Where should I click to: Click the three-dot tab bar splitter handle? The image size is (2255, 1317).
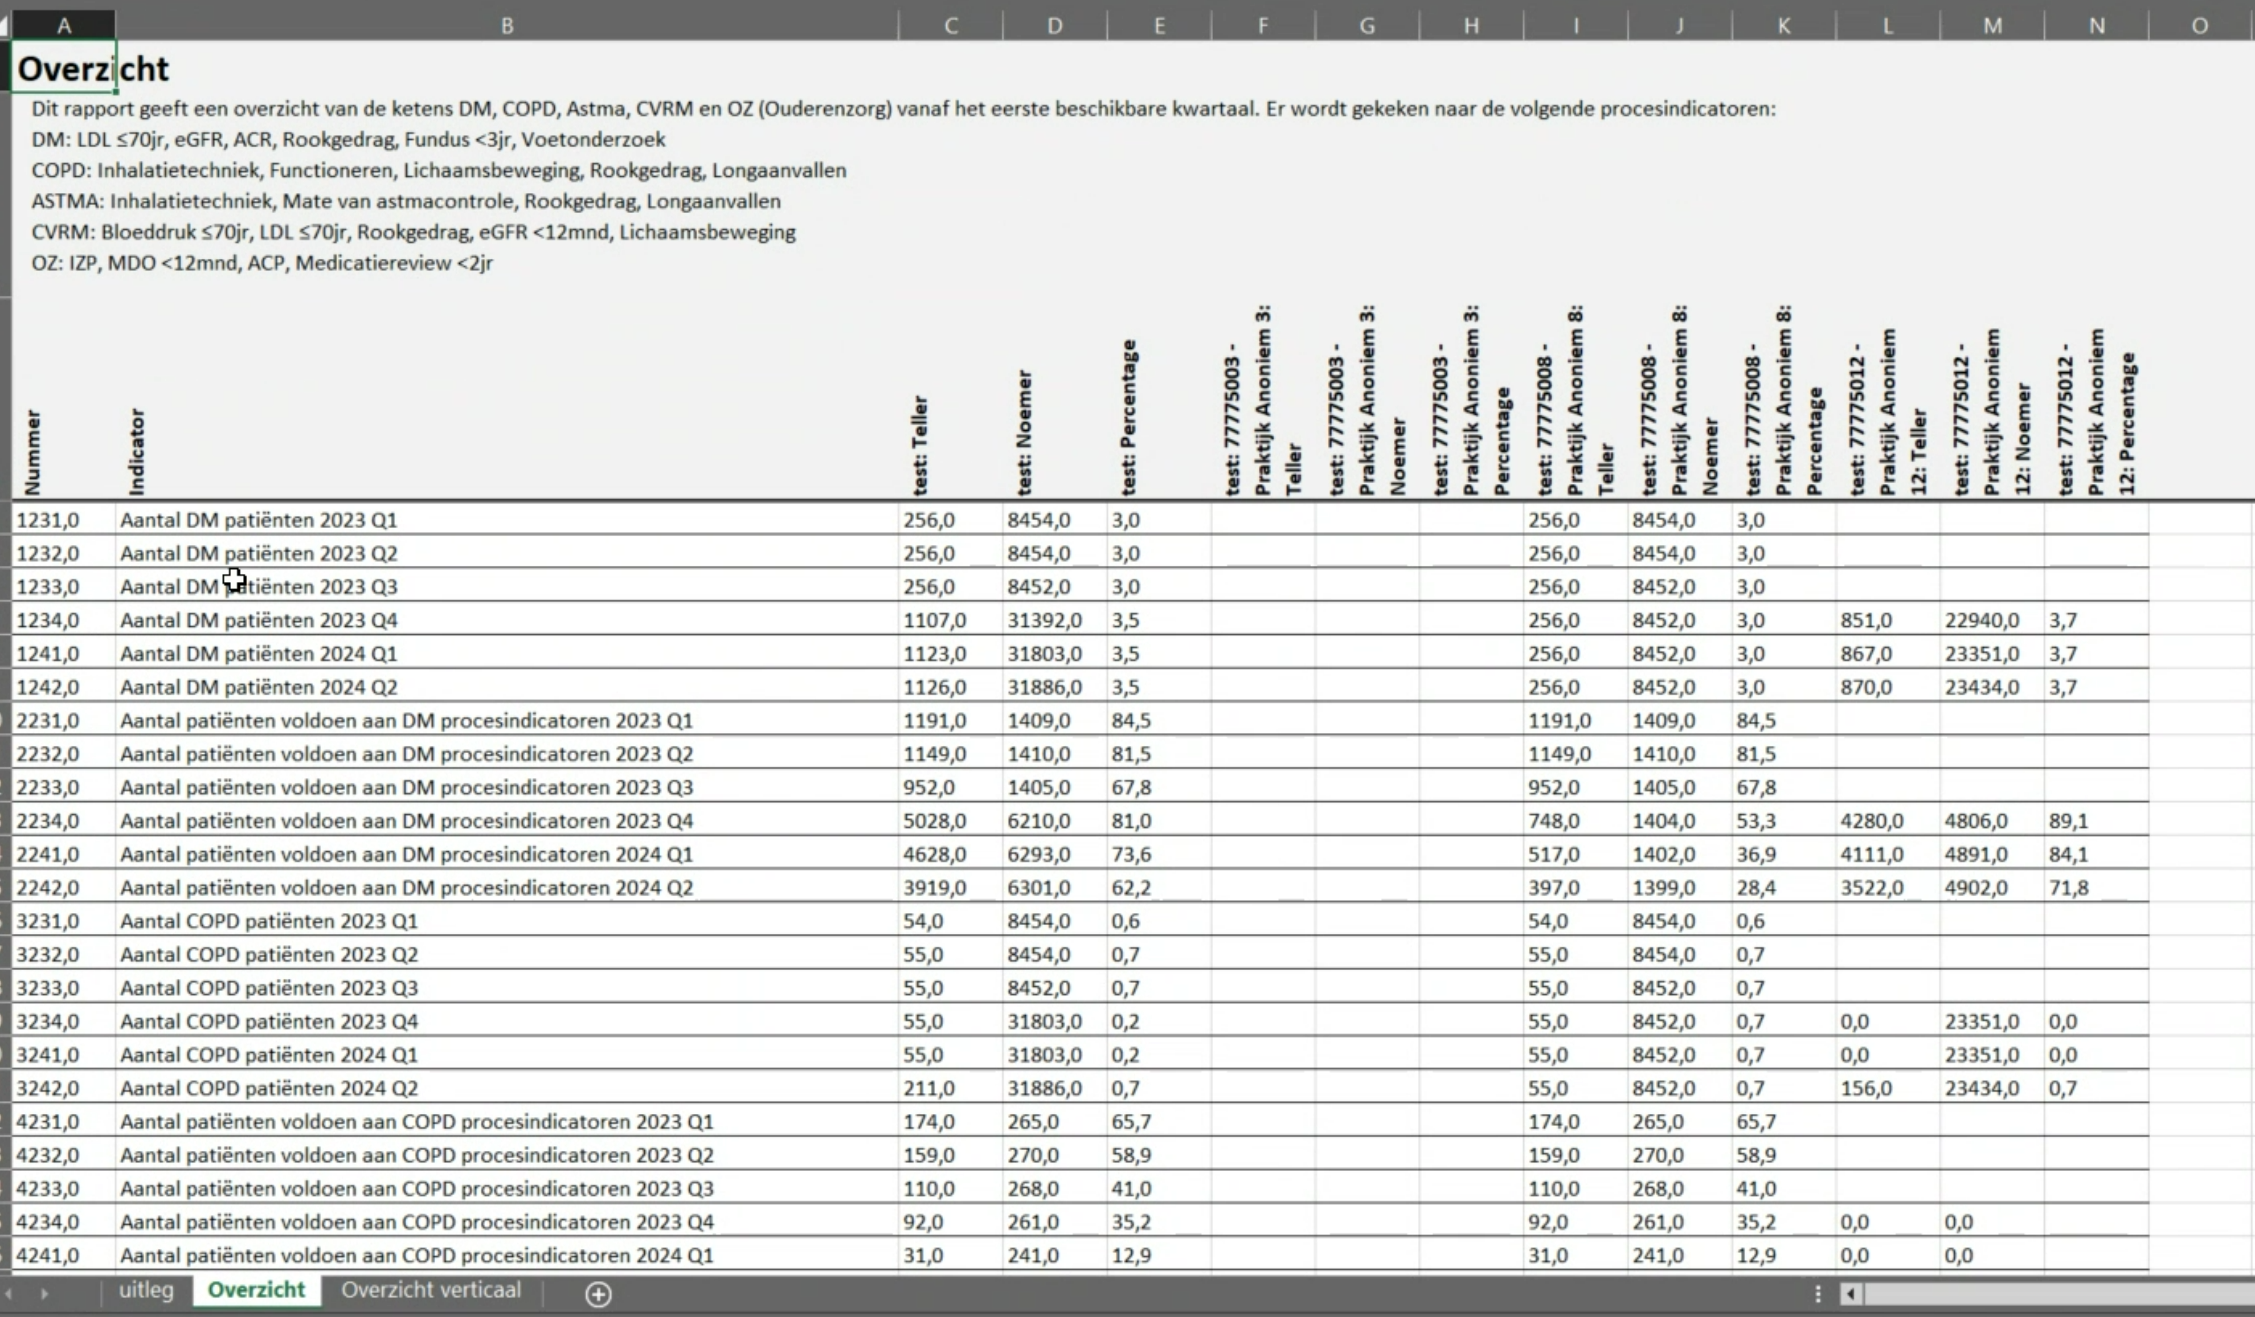coord(1817,1294)
